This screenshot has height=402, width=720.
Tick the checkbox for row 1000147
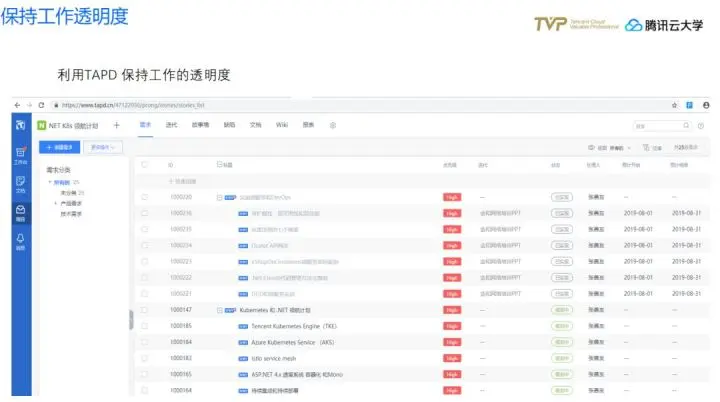pyautogui.click(x=145, y=310)
